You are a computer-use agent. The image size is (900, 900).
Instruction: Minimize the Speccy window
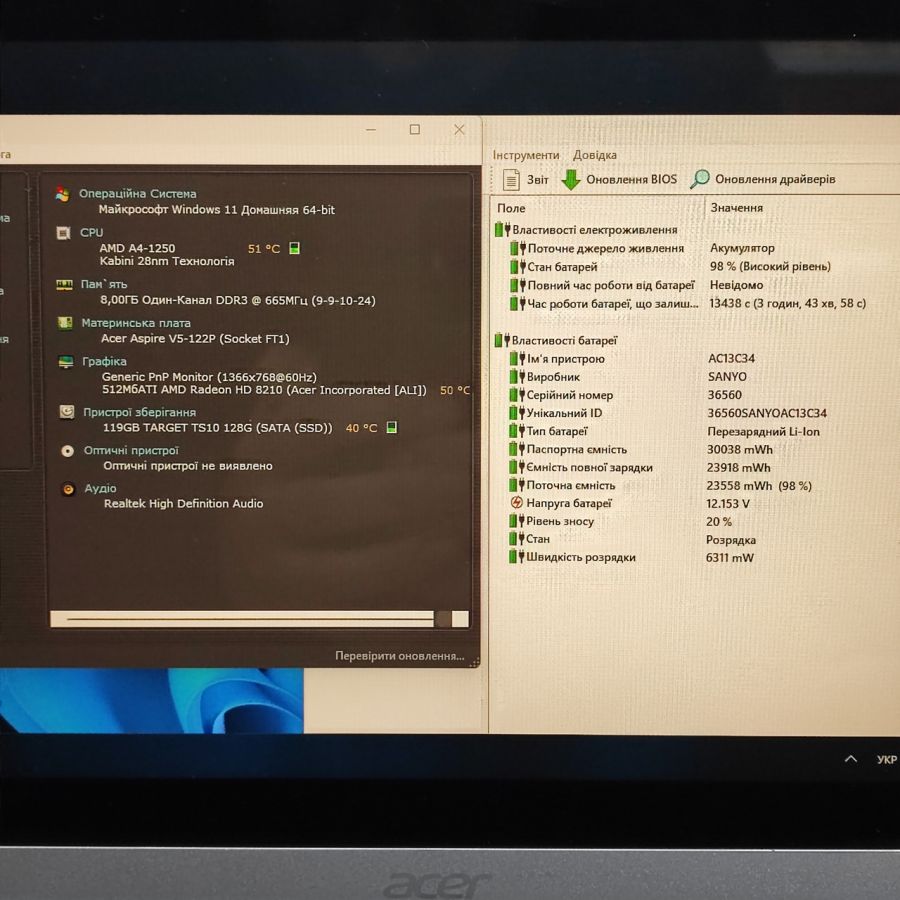click(x=371, y=129)
